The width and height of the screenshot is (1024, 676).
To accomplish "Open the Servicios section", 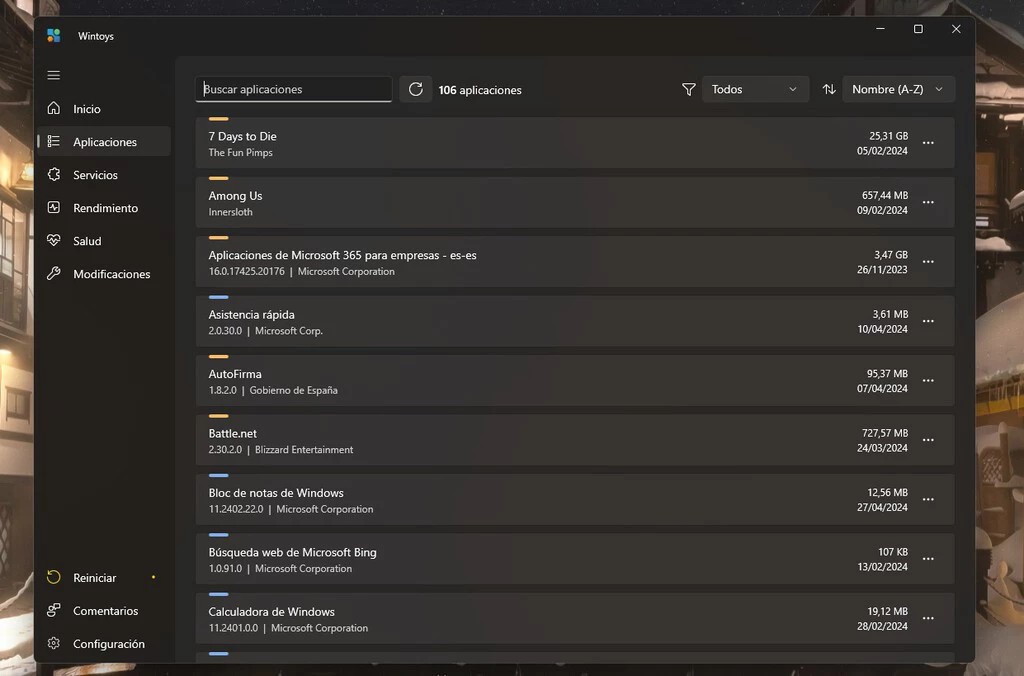I will pos(104,174).
